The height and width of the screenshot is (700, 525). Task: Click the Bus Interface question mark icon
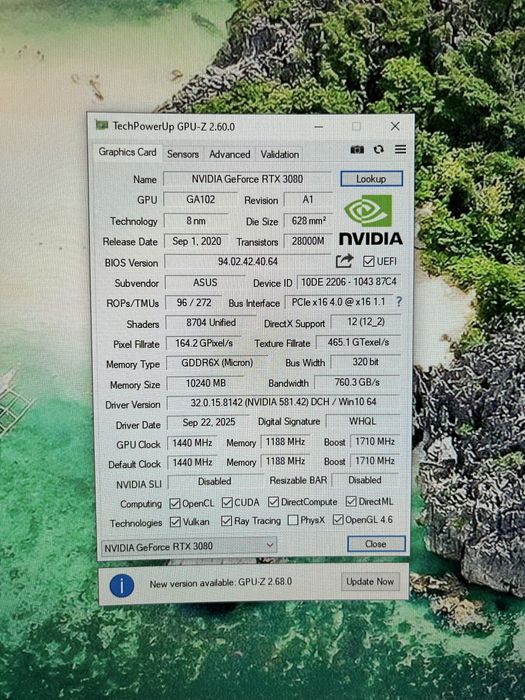tap(399, 302)
